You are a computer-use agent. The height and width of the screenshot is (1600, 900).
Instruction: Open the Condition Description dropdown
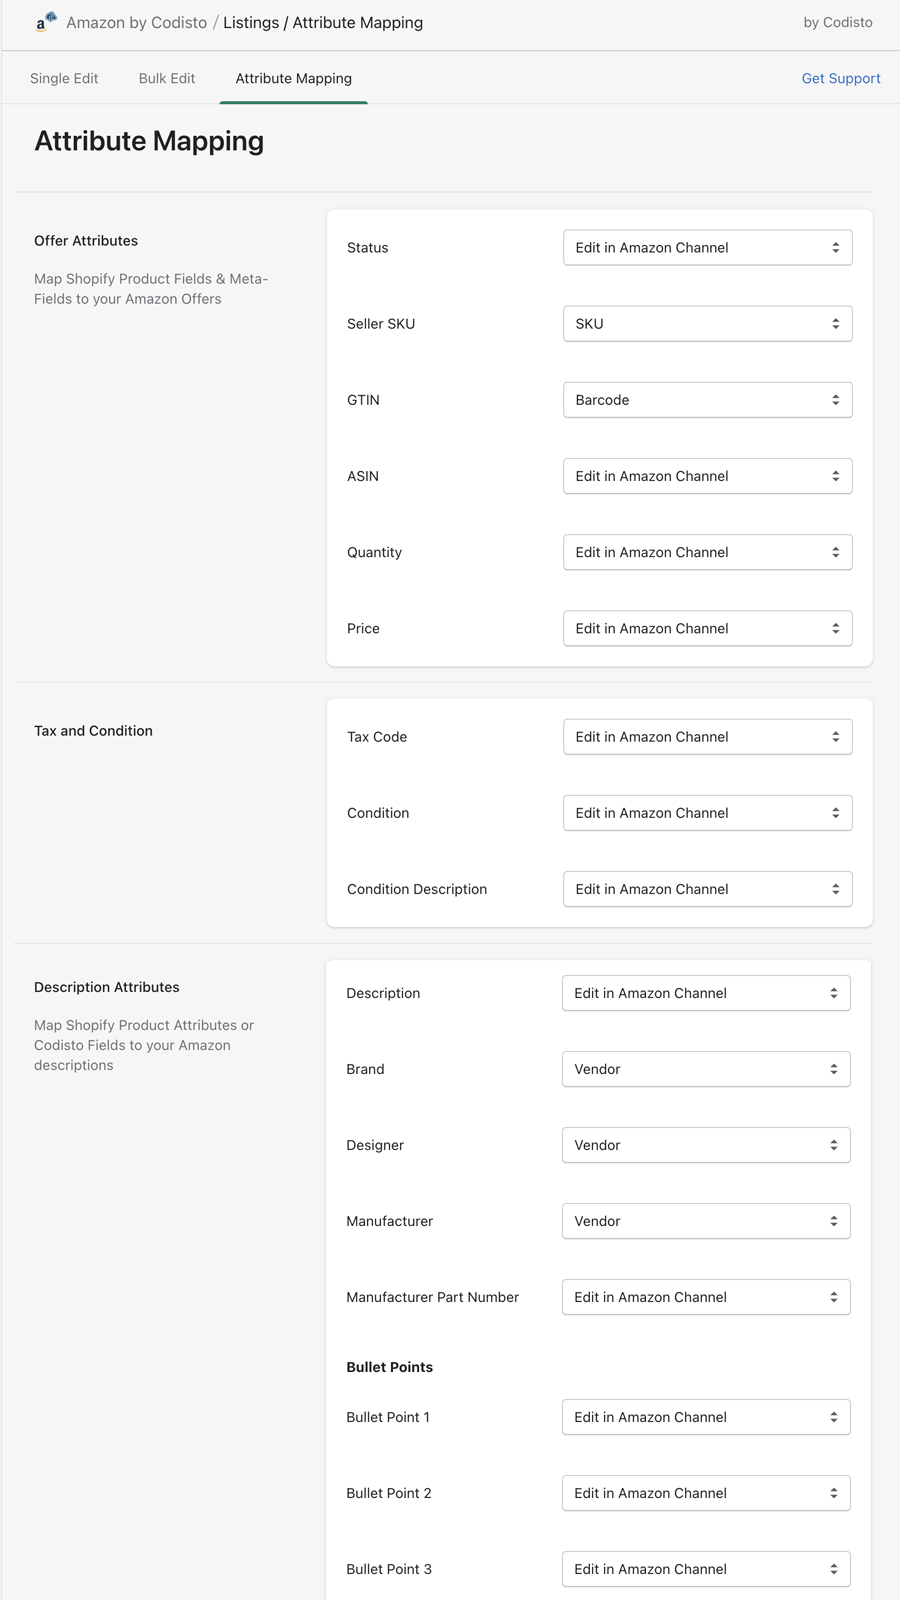point(707,889)
